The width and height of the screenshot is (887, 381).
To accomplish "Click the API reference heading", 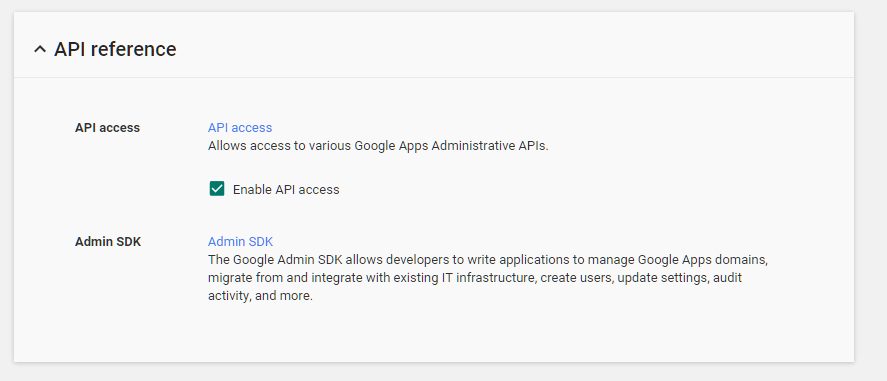I will pos(115,49).
